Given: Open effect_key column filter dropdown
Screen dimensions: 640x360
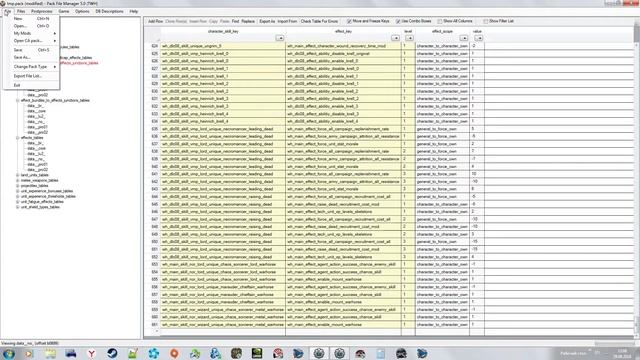Looking at the screenshot, I should [x=395, y=38].
